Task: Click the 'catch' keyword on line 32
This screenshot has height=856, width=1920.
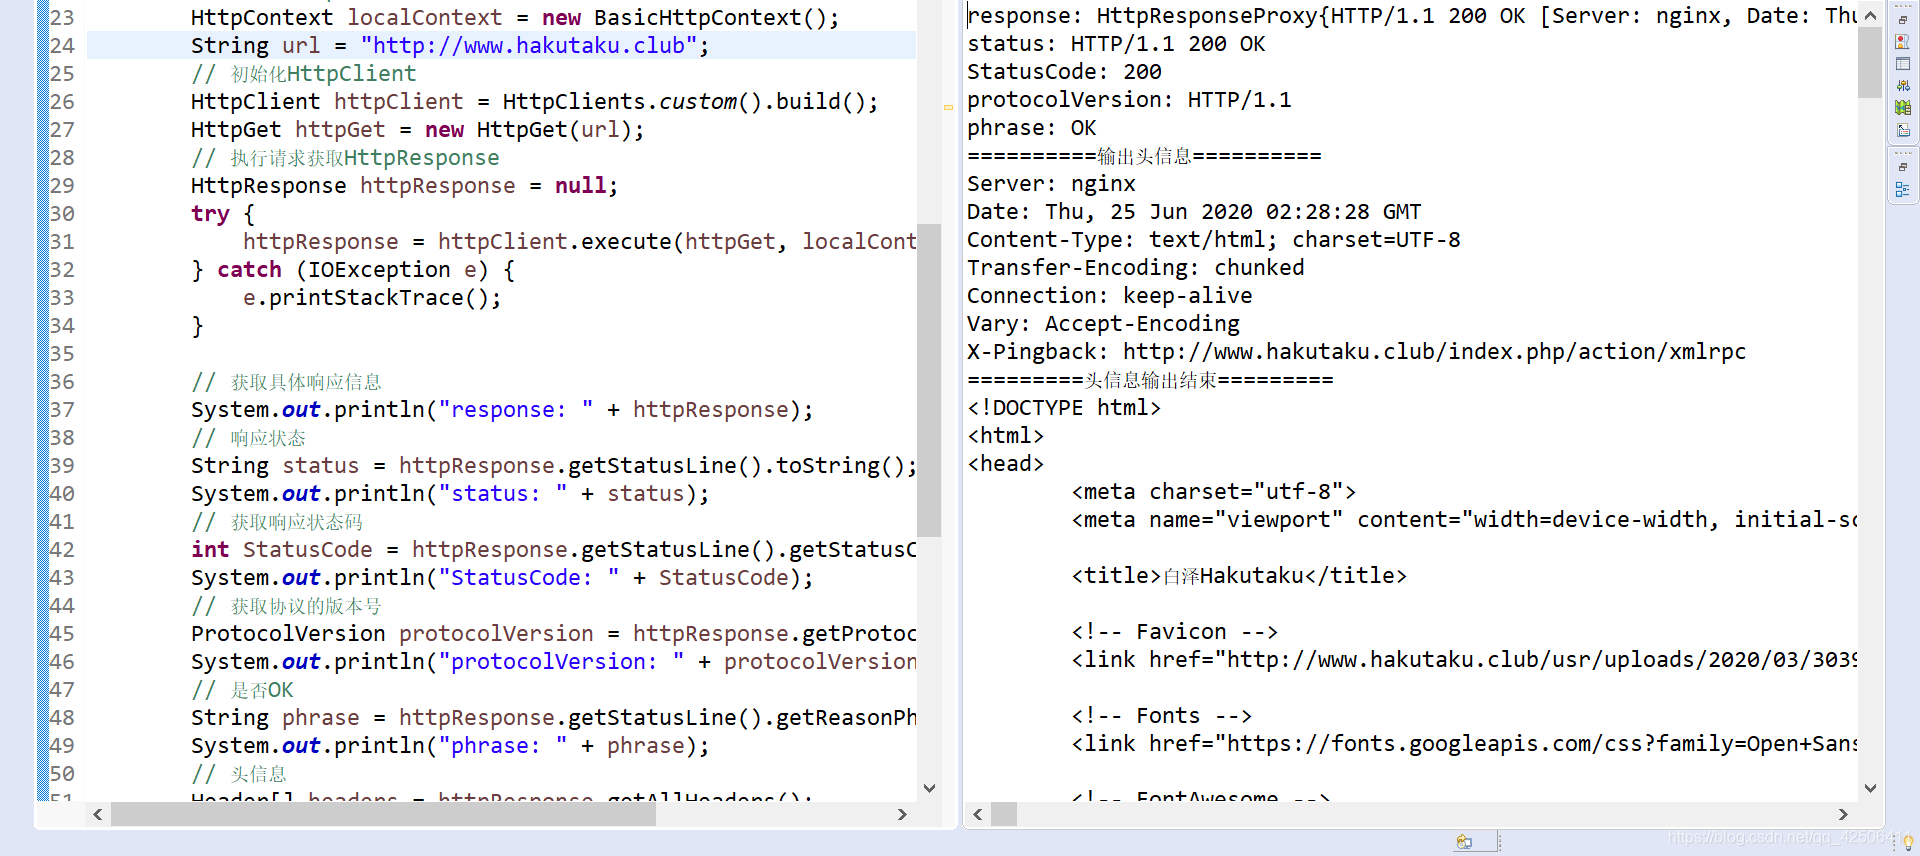Action: [x=249, y=270]
